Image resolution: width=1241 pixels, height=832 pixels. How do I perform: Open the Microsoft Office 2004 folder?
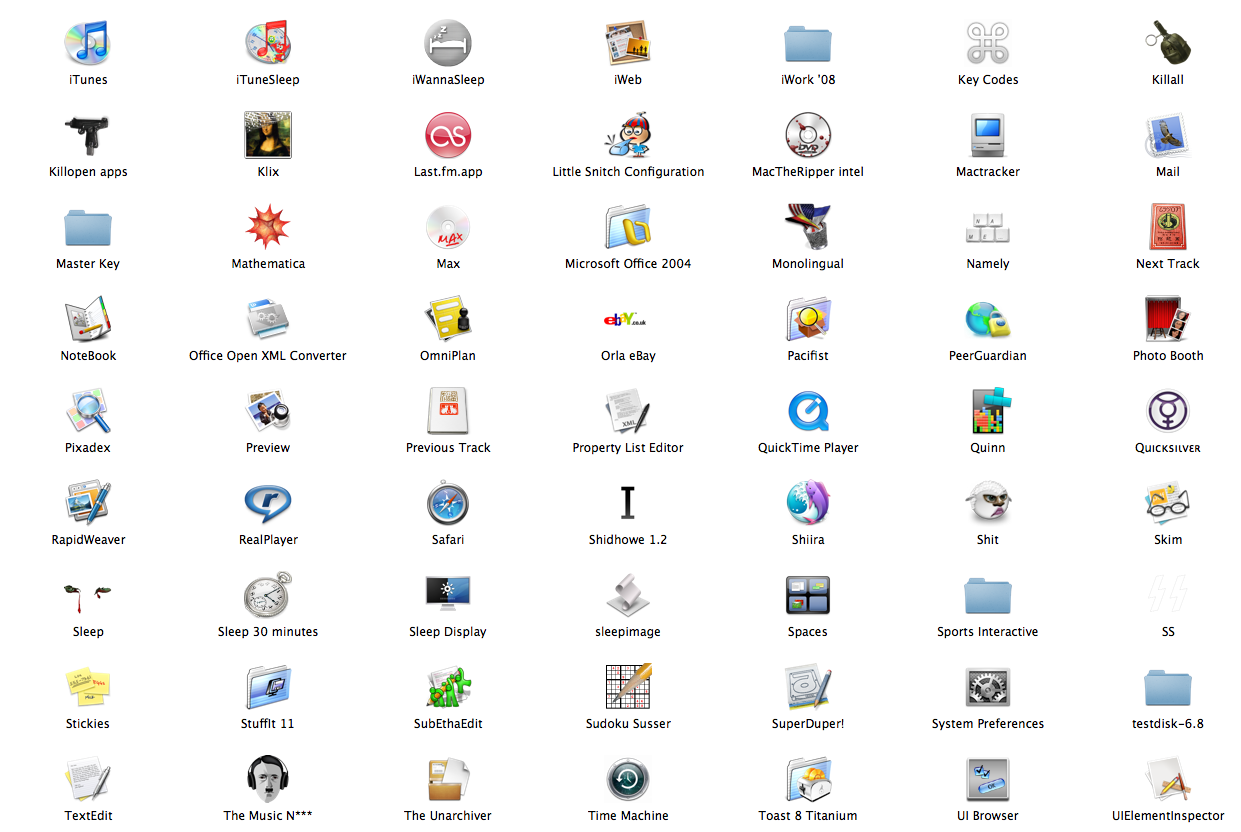(x=628, y=226)
